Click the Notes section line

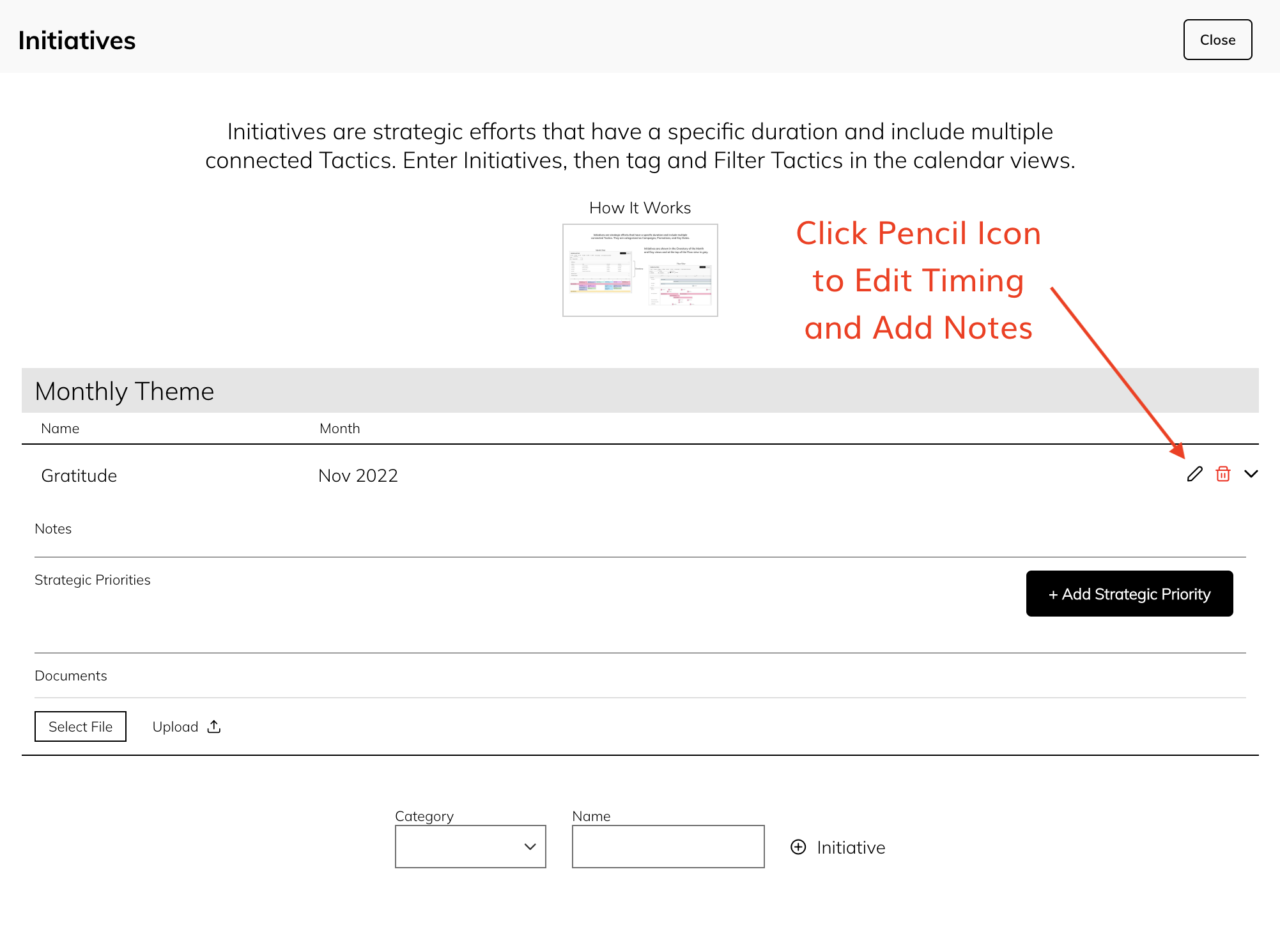click(x=53, y=528)
